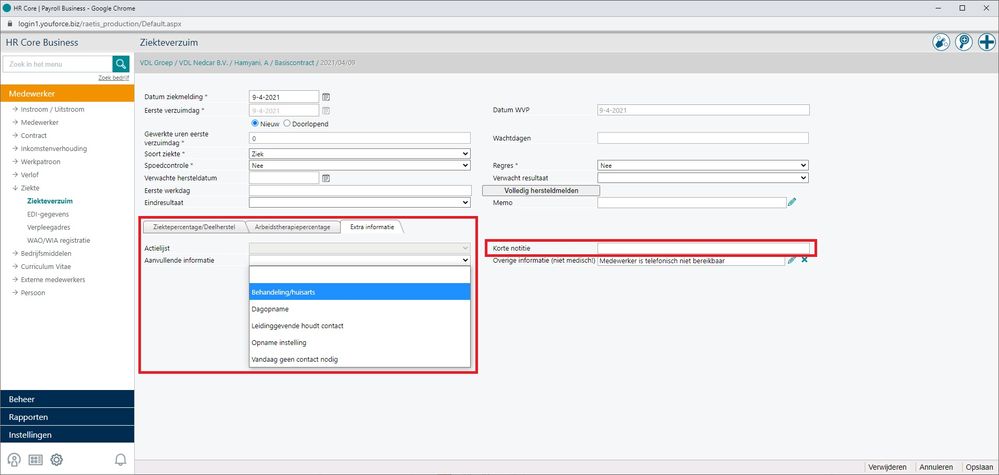
Task: Choose Vandaag geen contact nodig option
Action: 360,359
